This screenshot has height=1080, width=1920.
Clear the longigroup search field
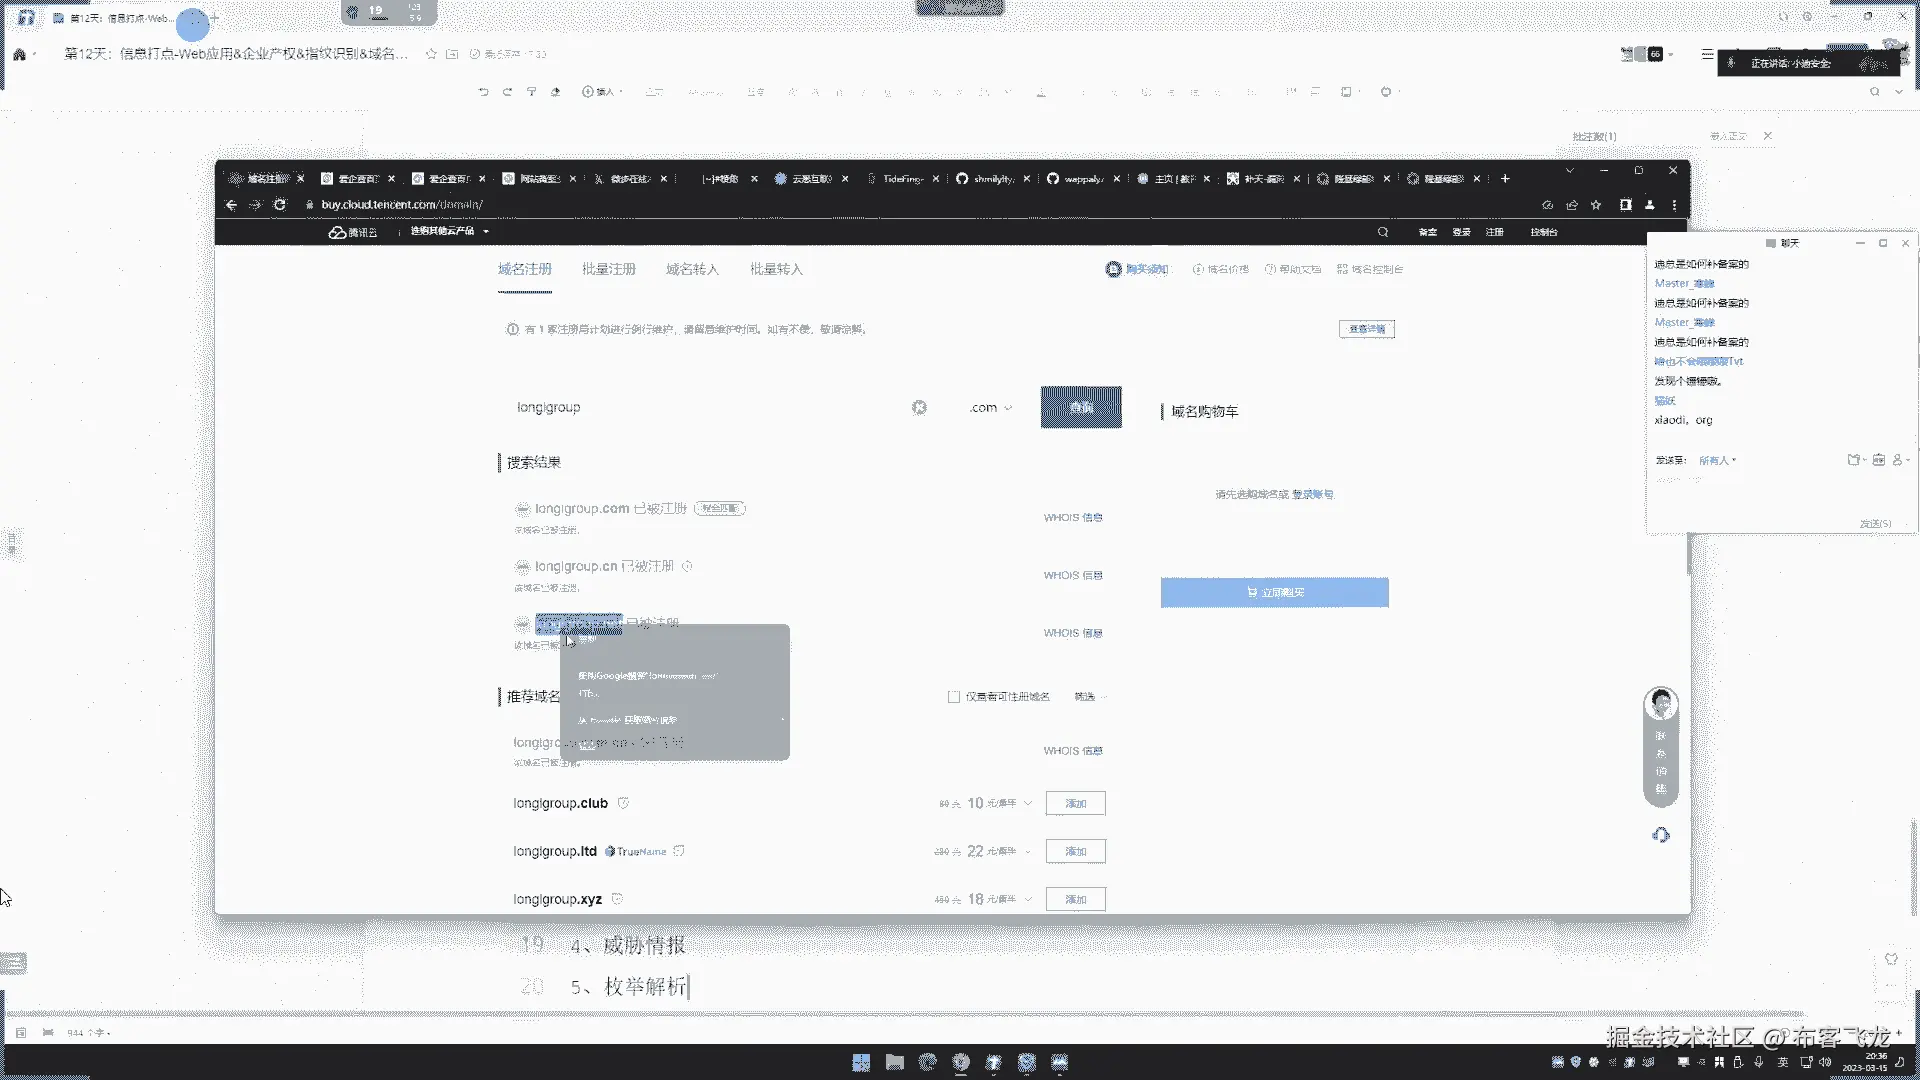(919, 408)
